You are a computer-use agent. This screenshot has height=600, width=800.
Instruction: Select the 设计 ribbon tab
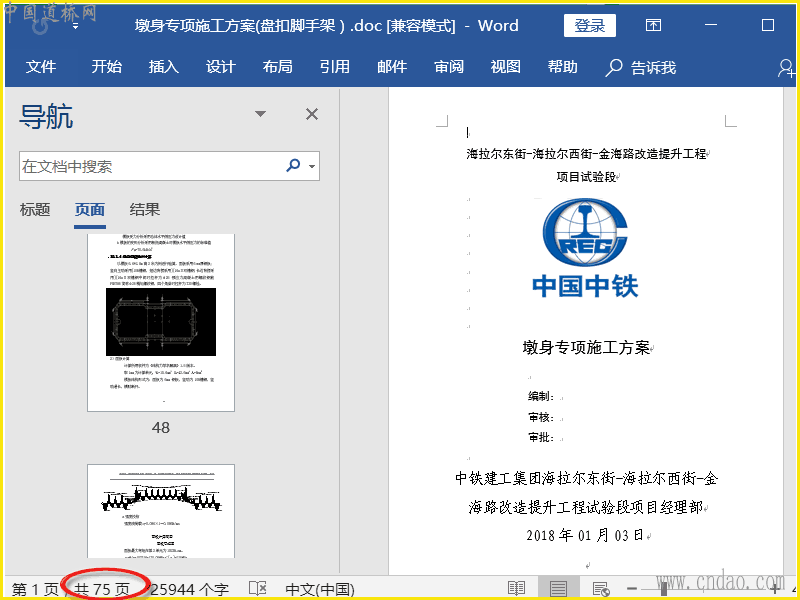221,67
